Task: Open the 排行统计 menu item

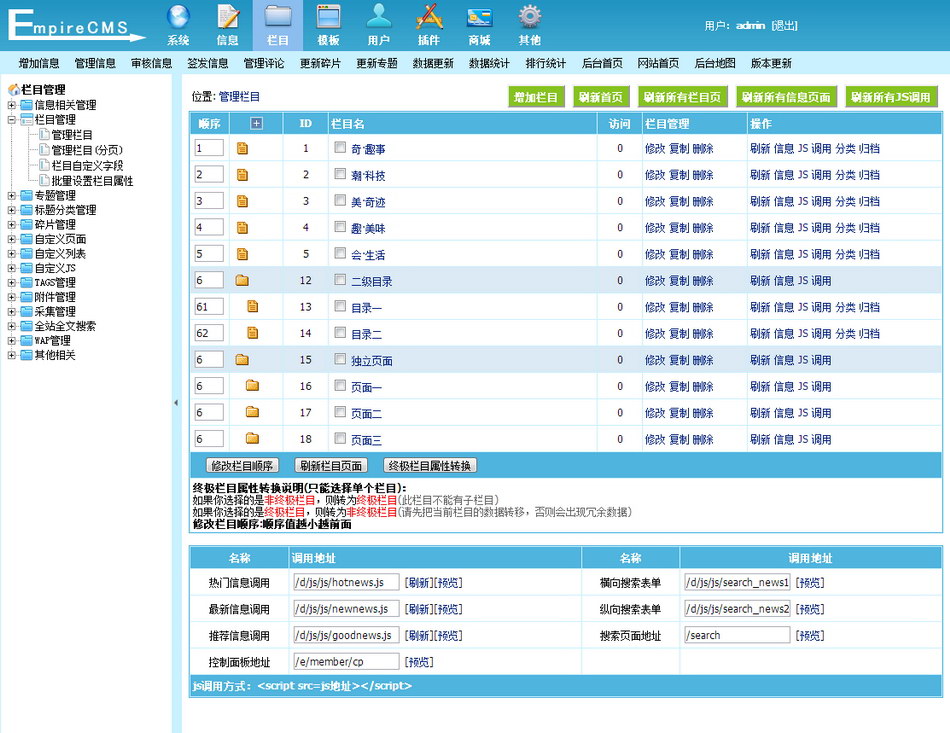Action: tap(545, 63)
